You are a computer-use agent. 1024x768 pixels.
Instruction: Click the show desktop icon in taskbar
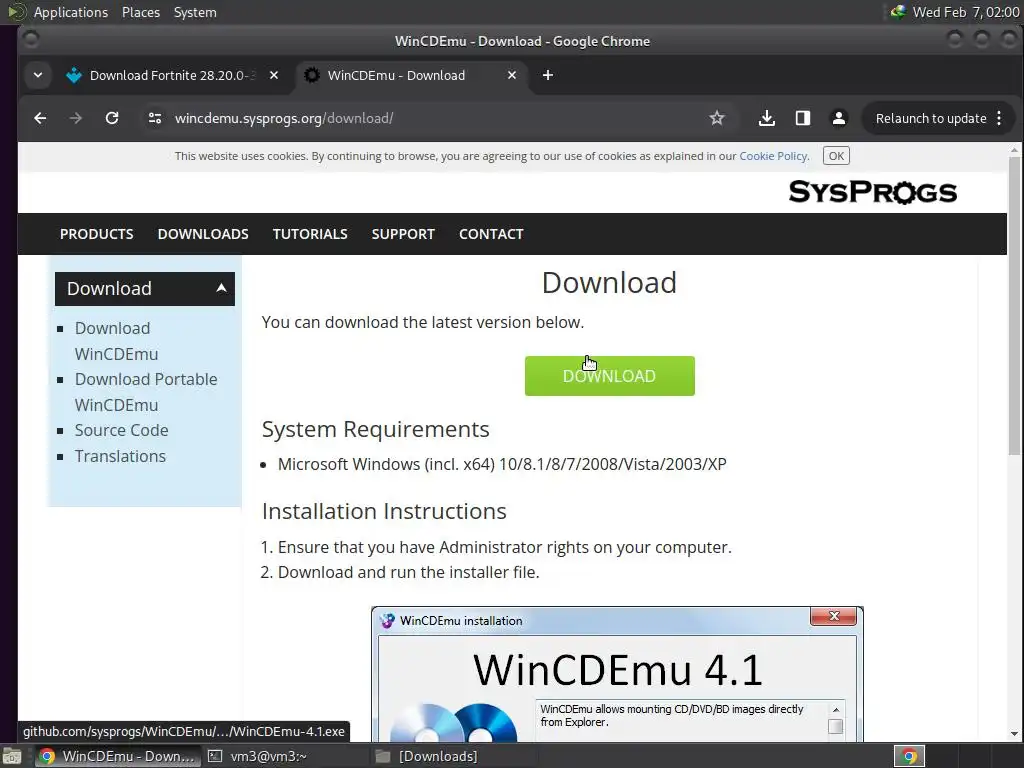[x=11, y=756]
